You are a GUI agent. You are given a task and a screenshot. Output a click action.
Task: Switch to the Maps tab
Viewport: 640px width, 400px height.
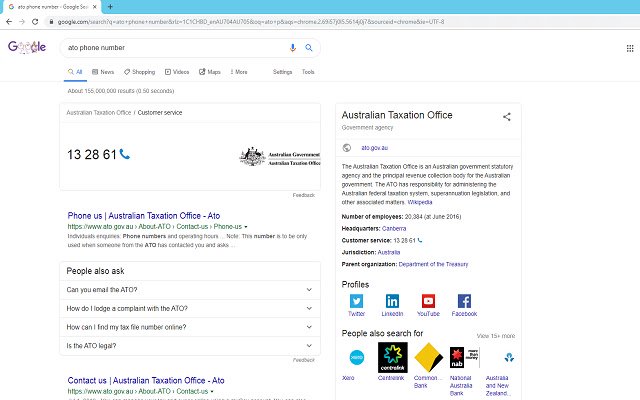point(210,72)
